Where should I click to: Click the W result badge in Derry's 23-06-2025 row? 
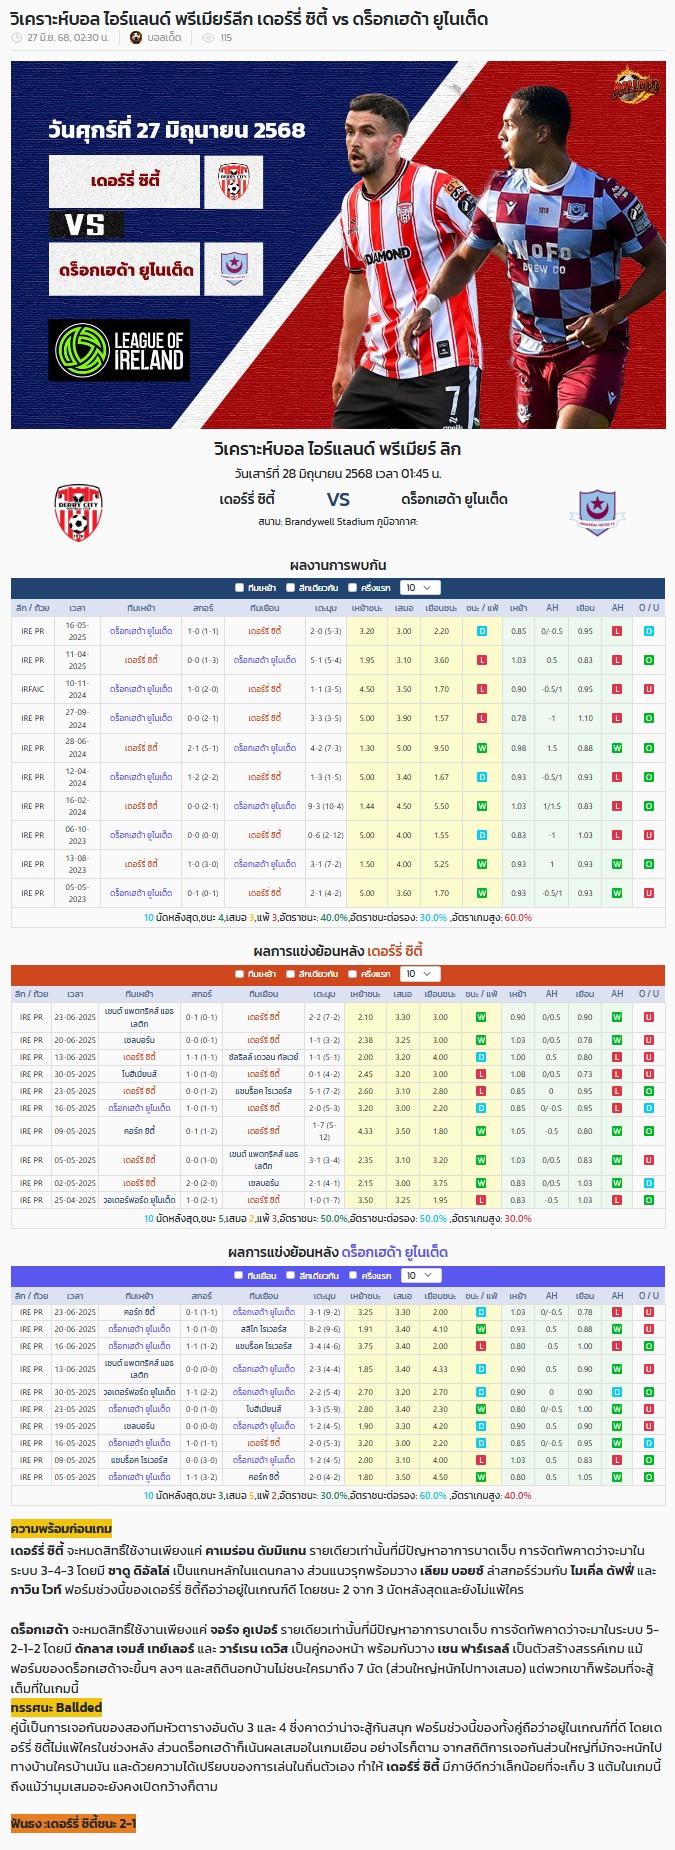click(481, 1017)
